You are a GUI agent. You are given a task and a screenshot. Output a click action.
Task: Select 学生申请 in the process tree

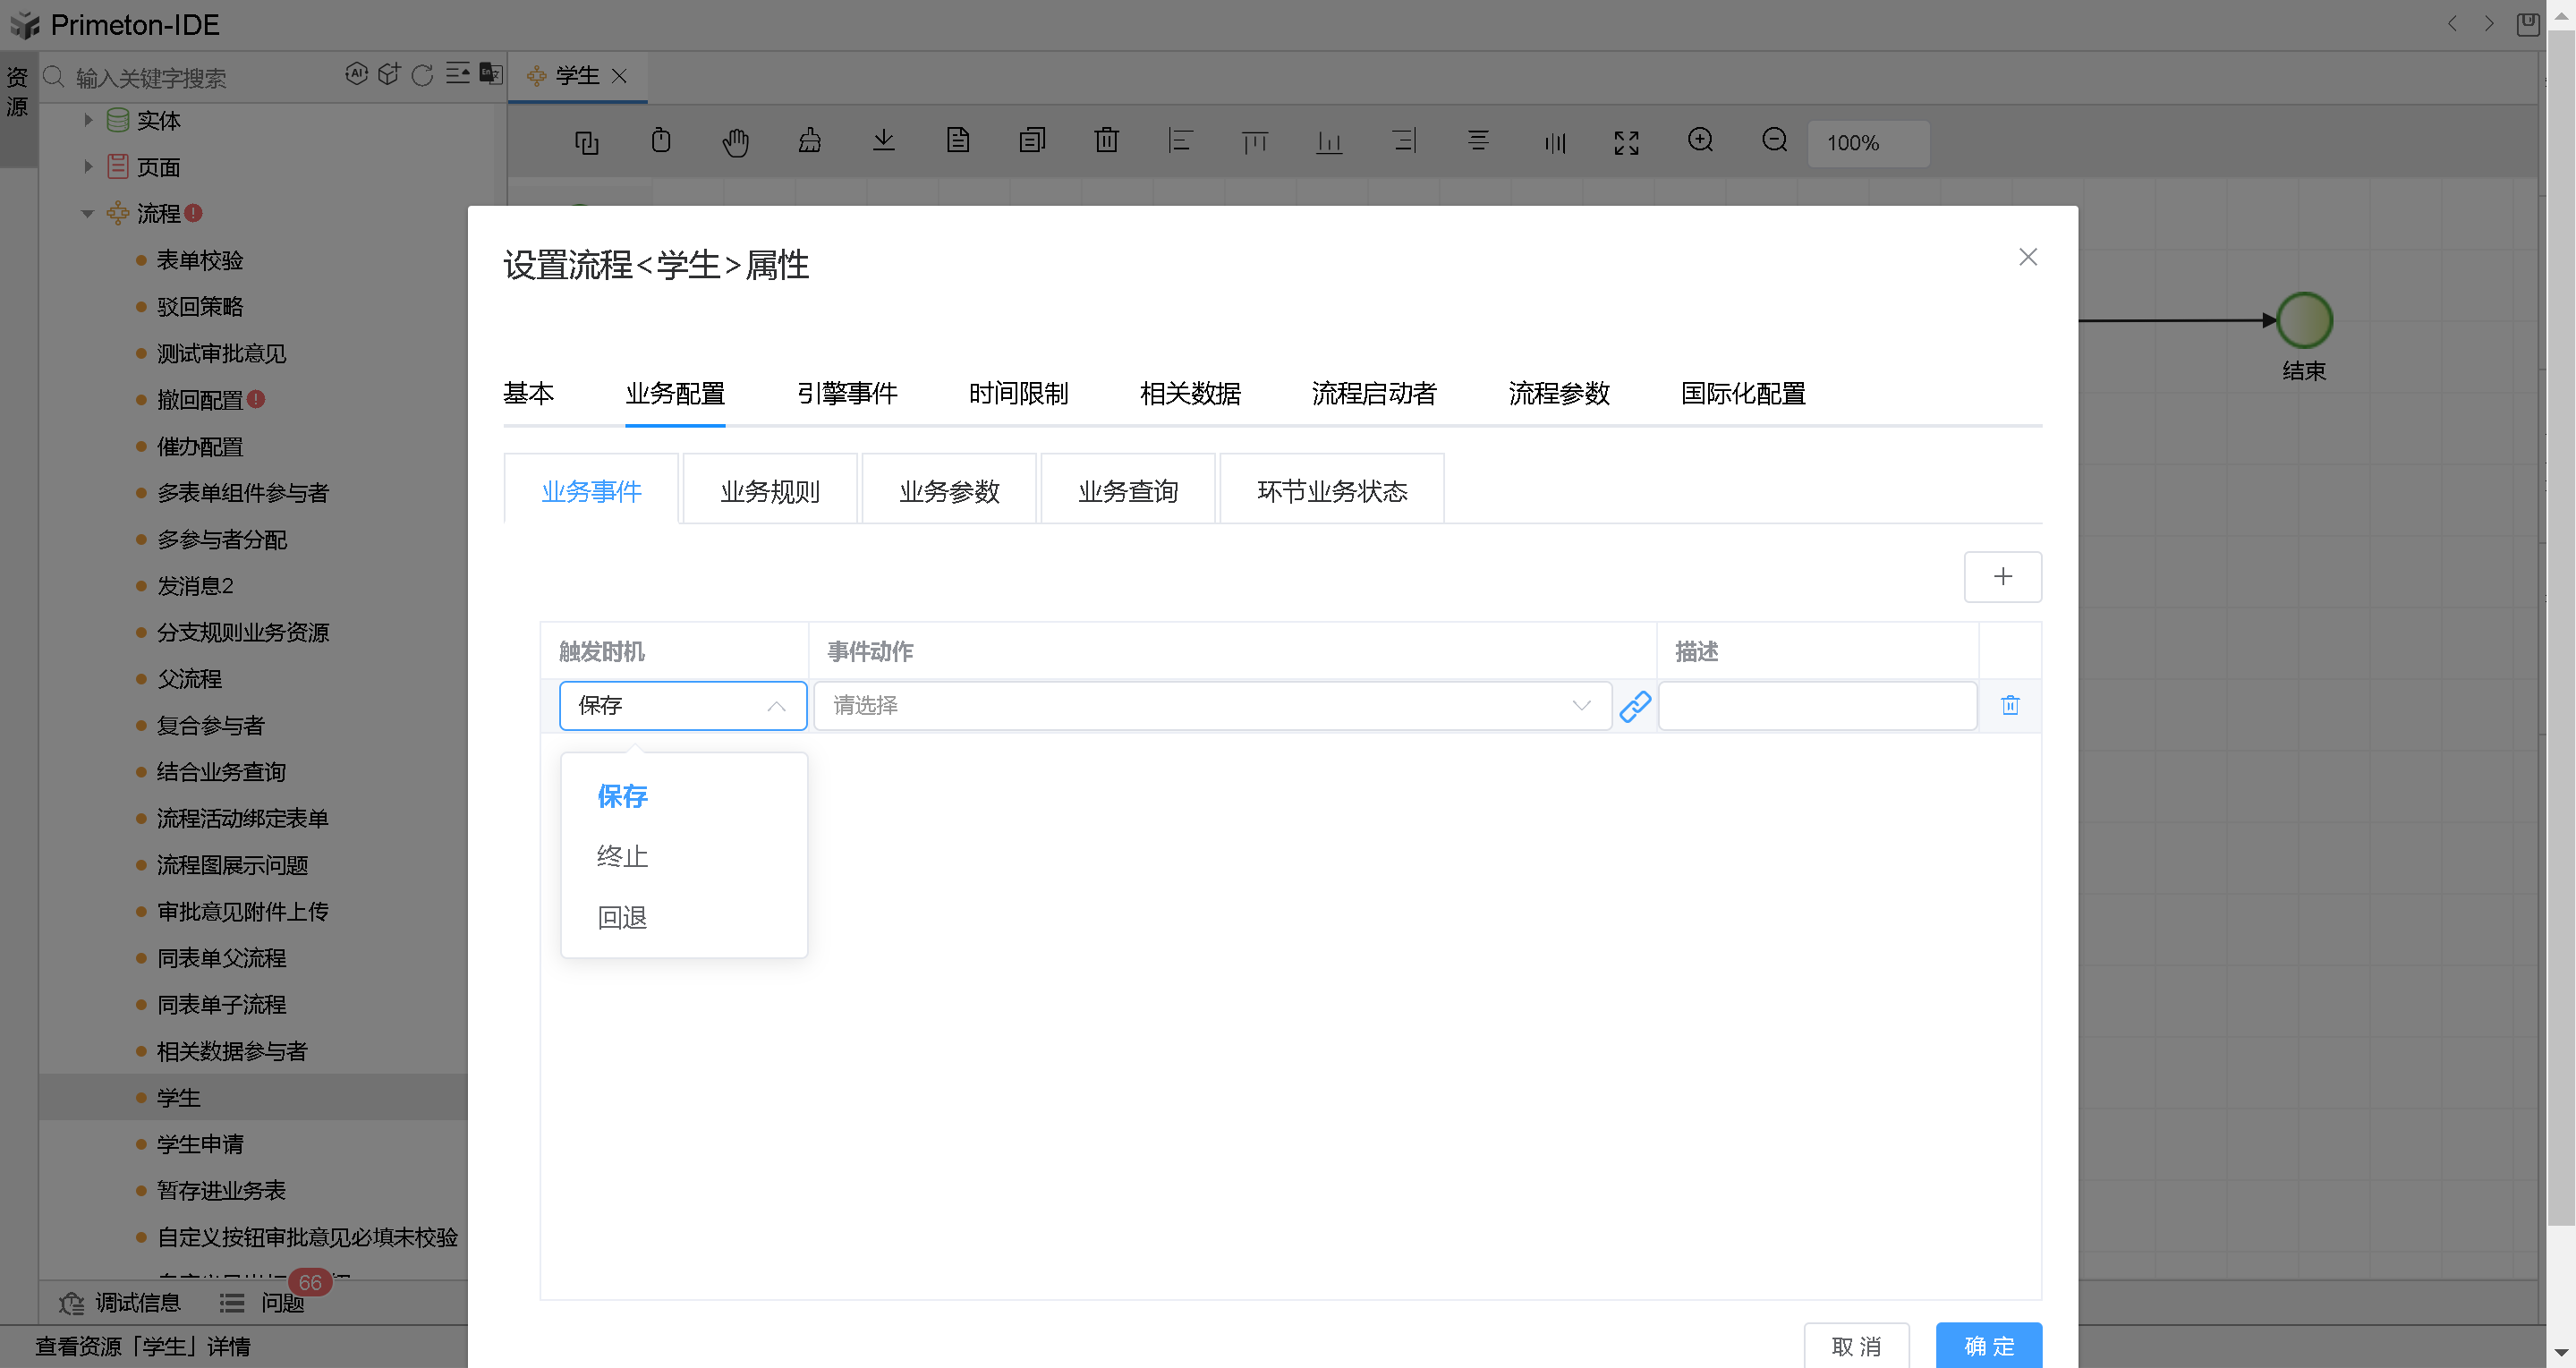199,1144
